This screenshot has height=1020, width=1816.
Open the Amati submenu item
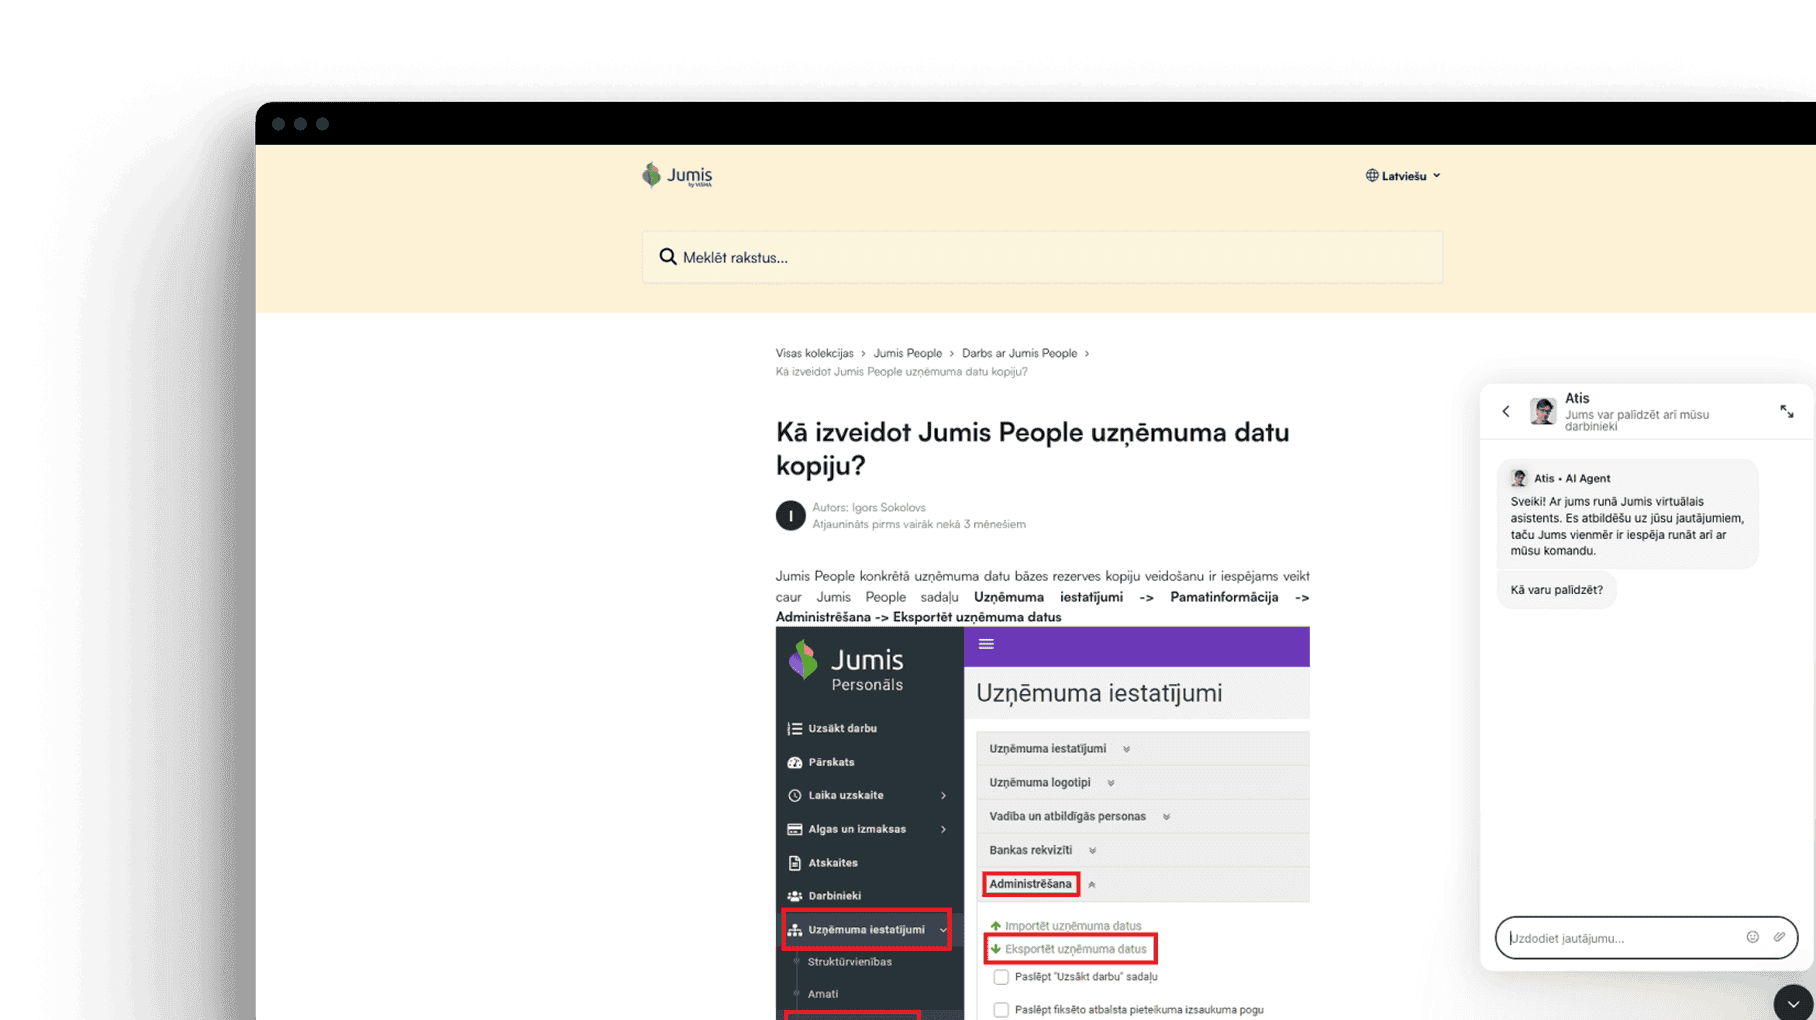(x=822, y=994)
